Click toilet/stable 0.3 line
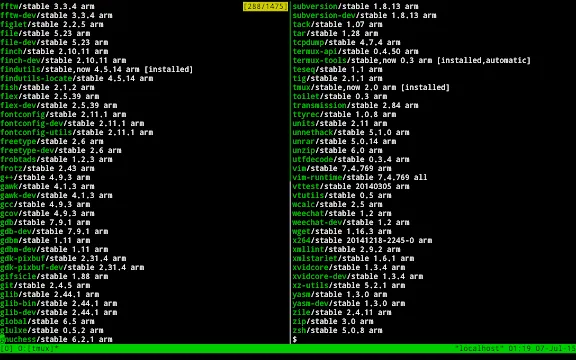 339,96
